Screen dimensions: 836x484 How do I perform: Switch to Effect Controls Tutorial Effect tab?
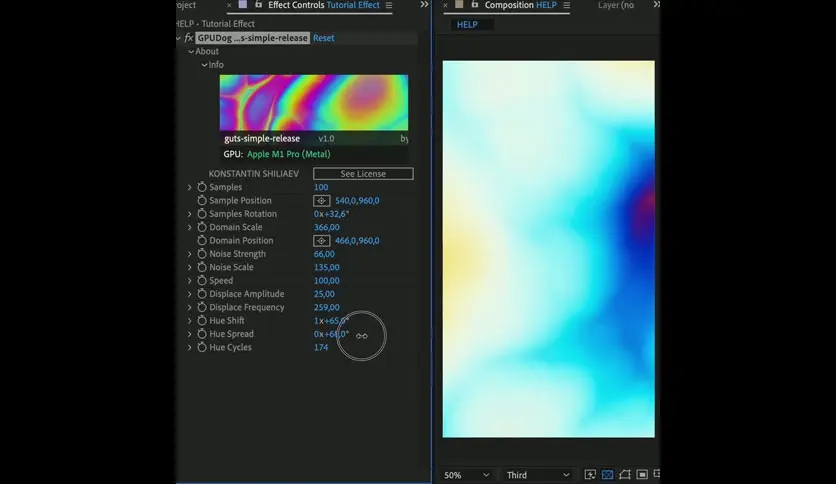point(324,5)
